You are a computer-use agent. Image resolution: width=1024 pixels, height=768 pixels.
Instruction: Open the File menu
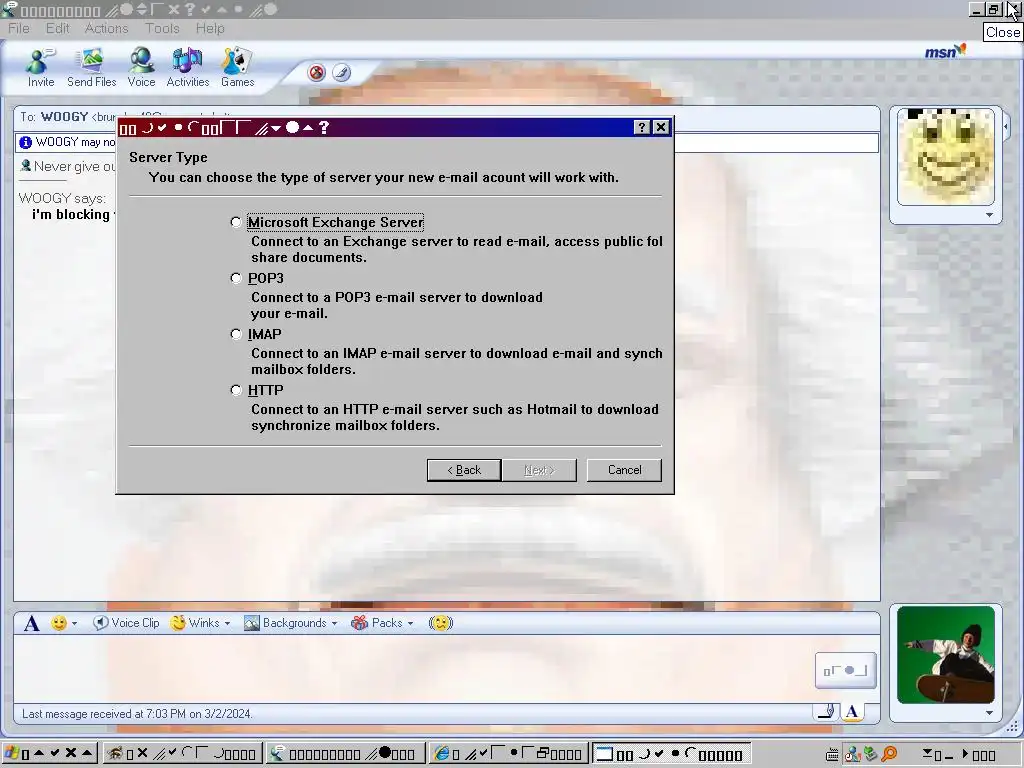18,28
